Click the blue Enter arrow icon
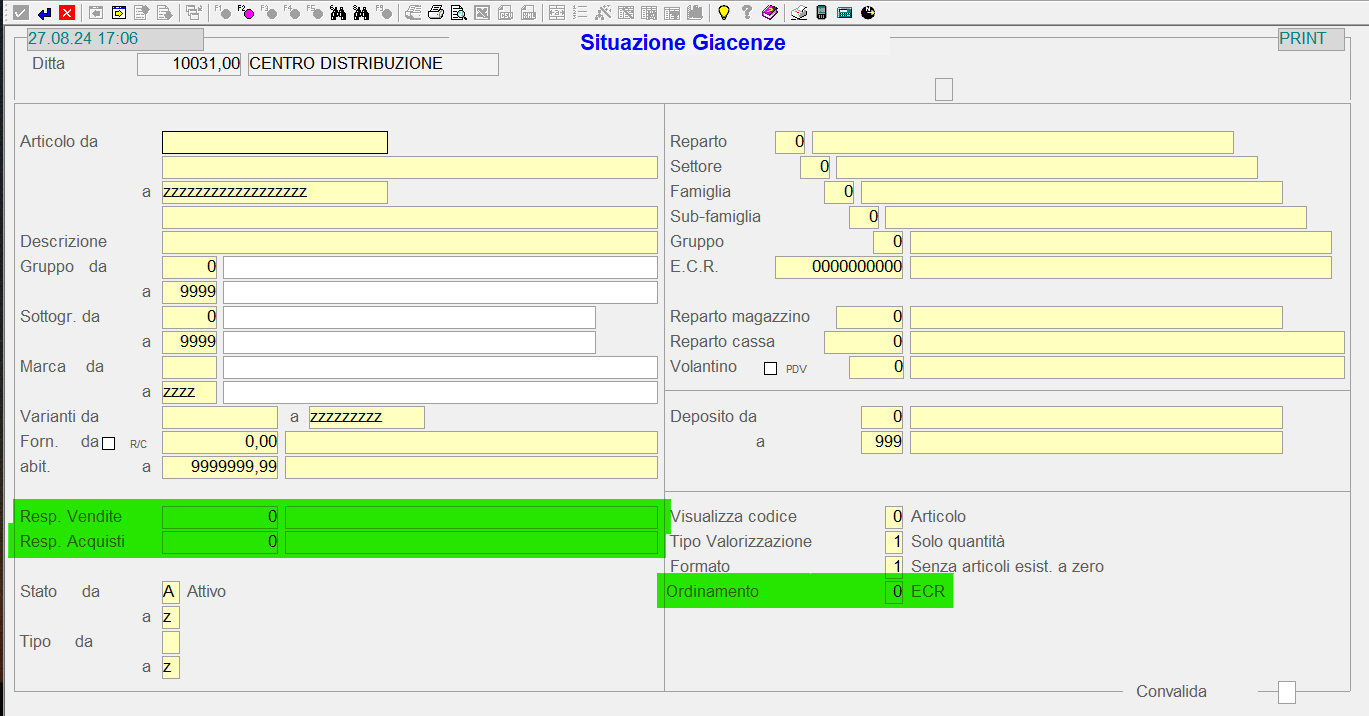 tap(44, 13)
